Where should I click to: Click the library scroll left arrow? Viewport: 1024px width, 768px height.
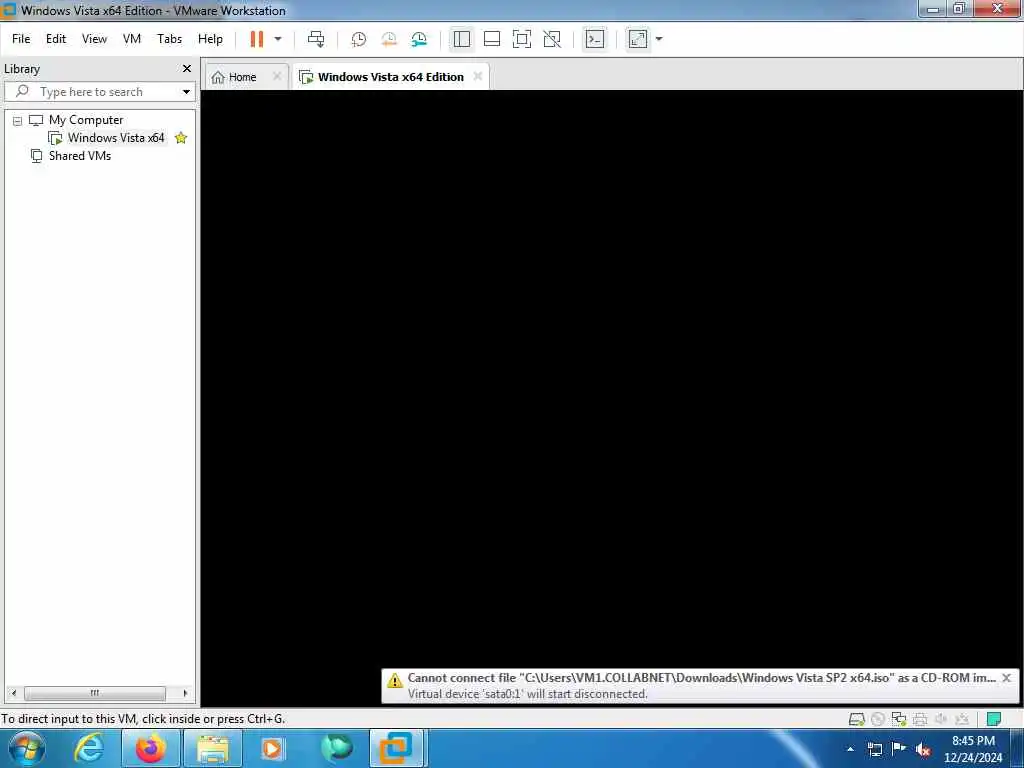point(14,693)
